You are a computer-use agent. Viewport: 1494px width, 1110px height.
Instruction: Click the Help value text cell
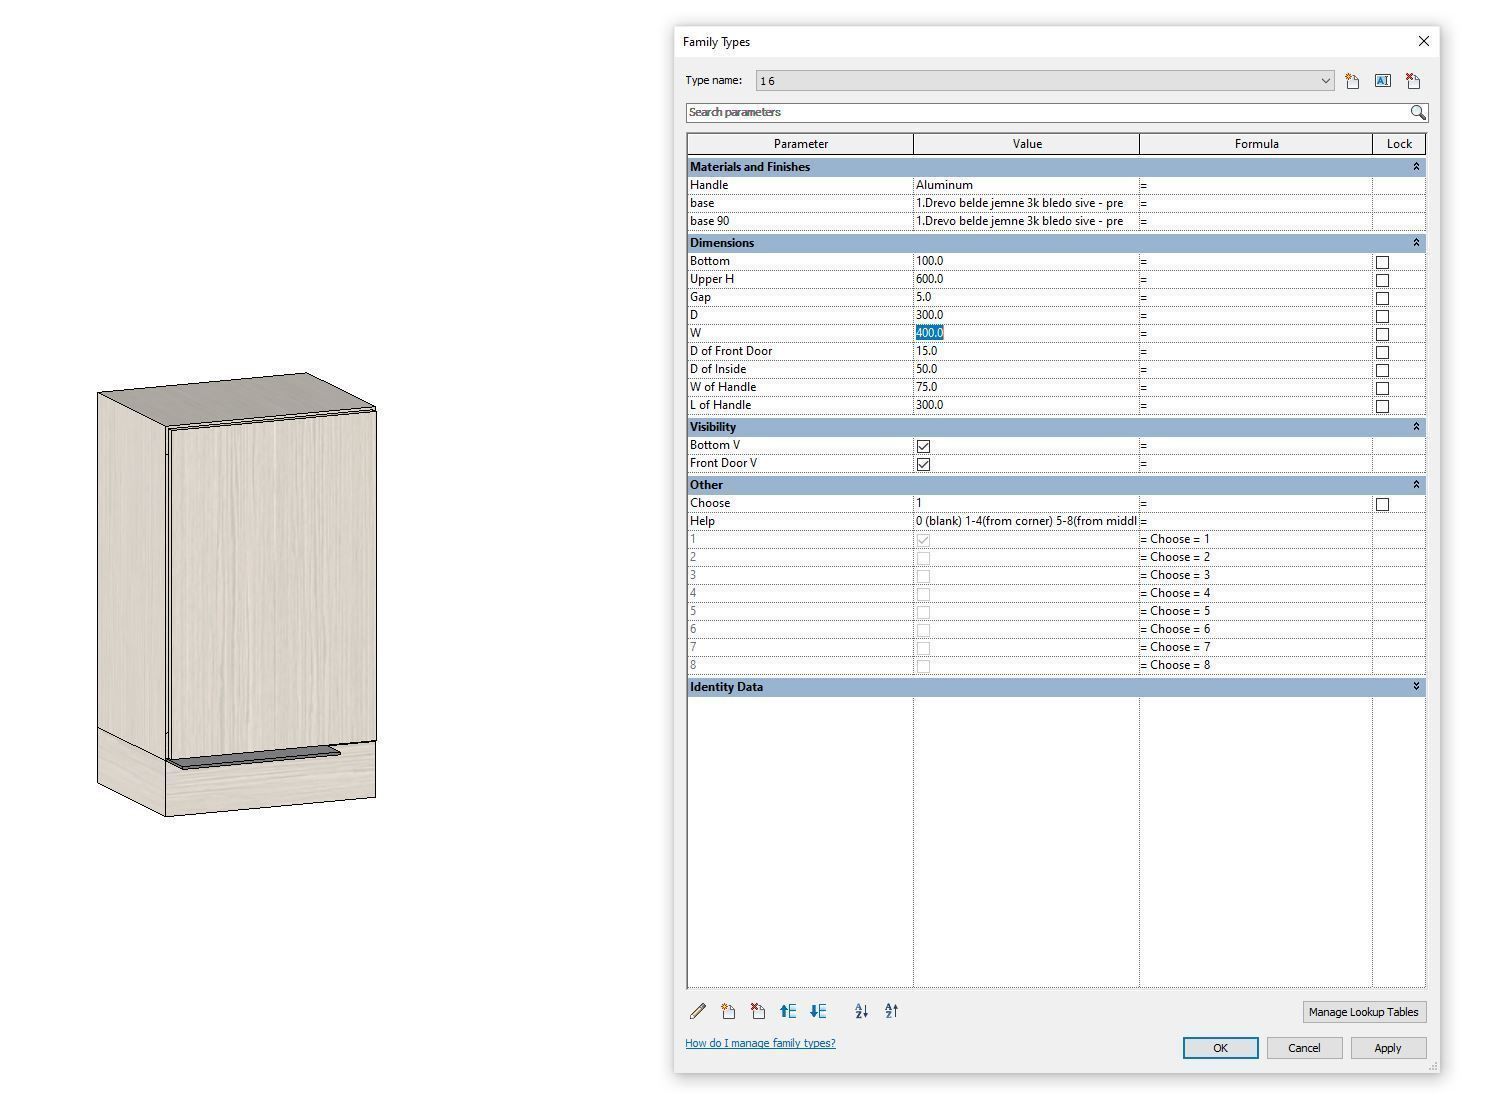coord(1026,521)
